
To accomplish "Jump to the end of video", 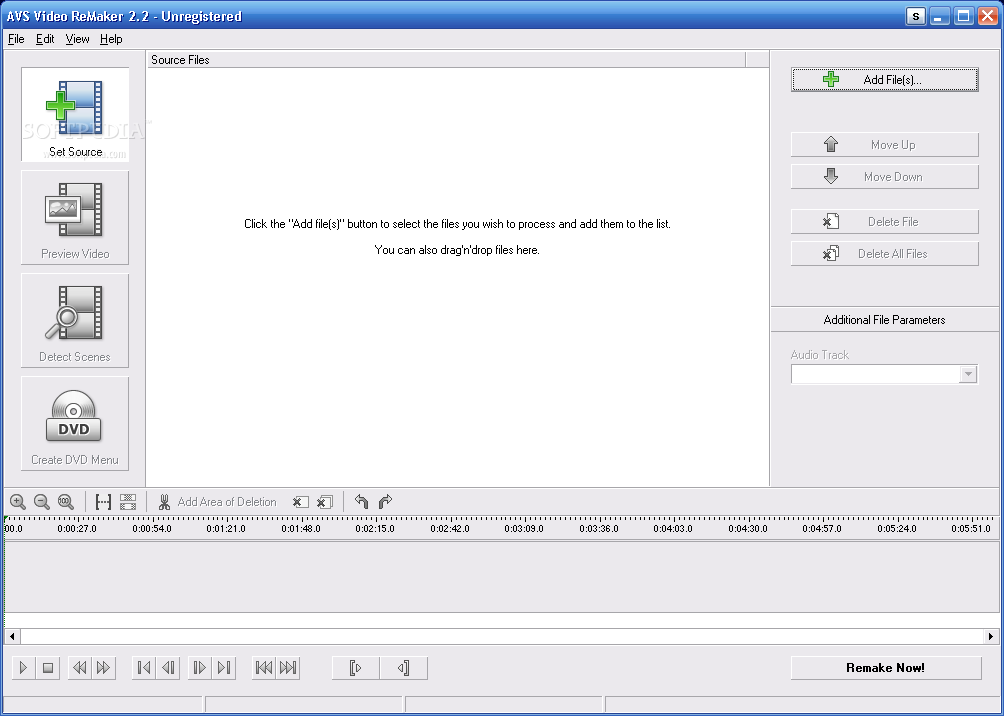I will click(224, 668).
